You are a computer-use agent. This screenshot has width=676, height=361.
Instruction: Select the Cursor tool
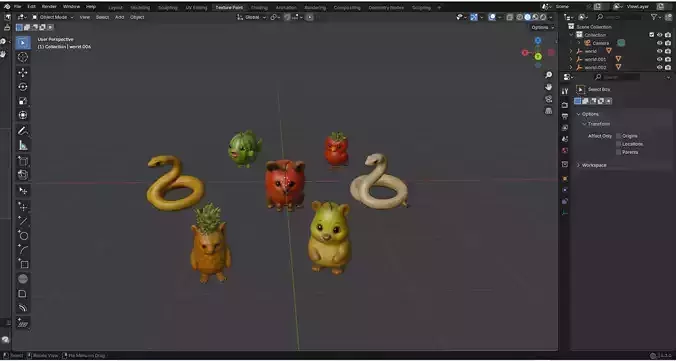[23, 57]
